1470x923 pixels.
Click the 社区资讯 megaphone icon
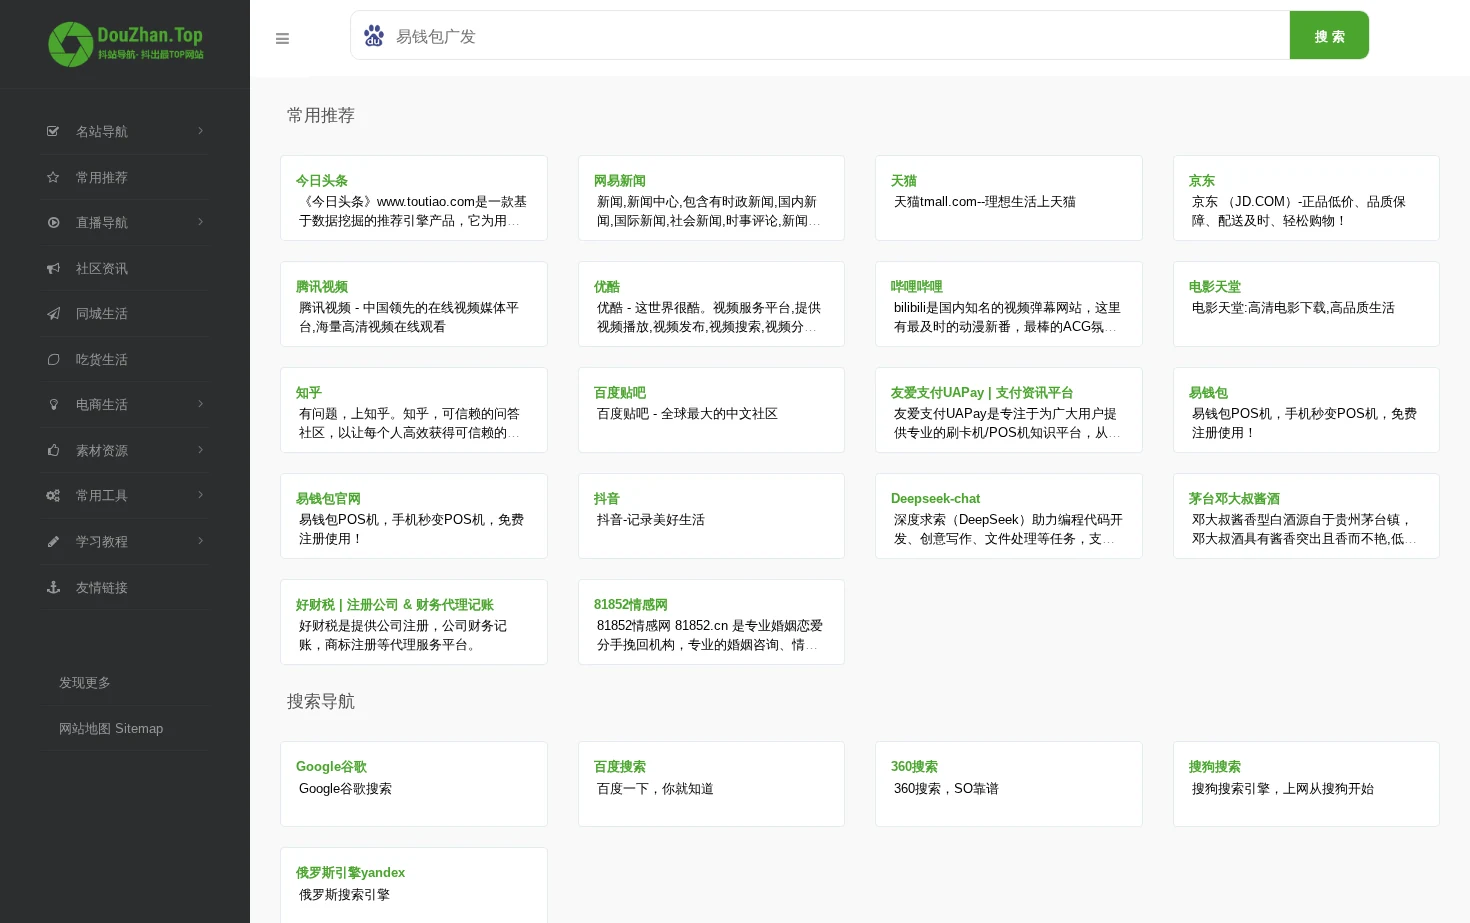pos(53,268)
